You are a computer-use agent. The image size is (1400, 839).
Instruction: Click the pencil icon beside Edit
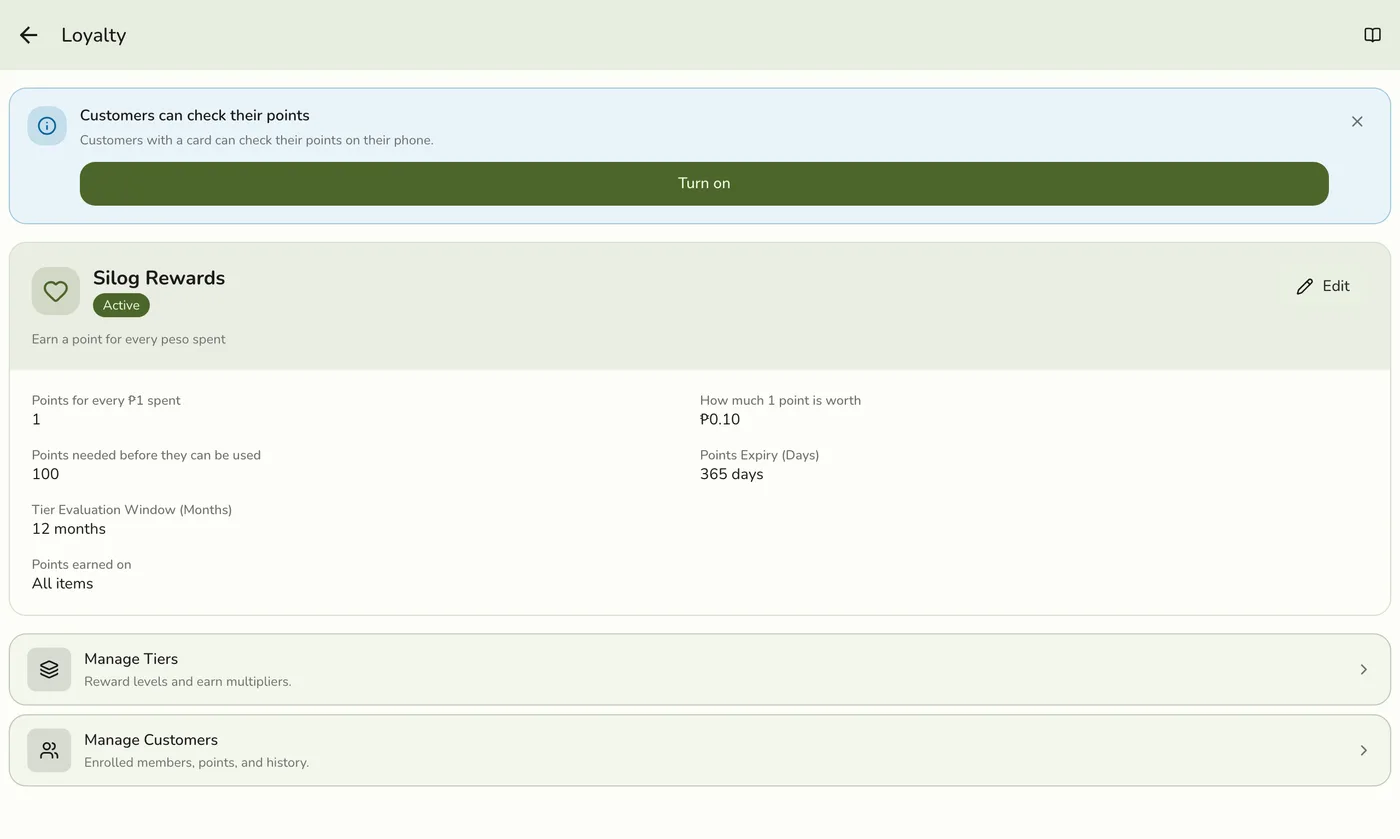[1304, 287]
